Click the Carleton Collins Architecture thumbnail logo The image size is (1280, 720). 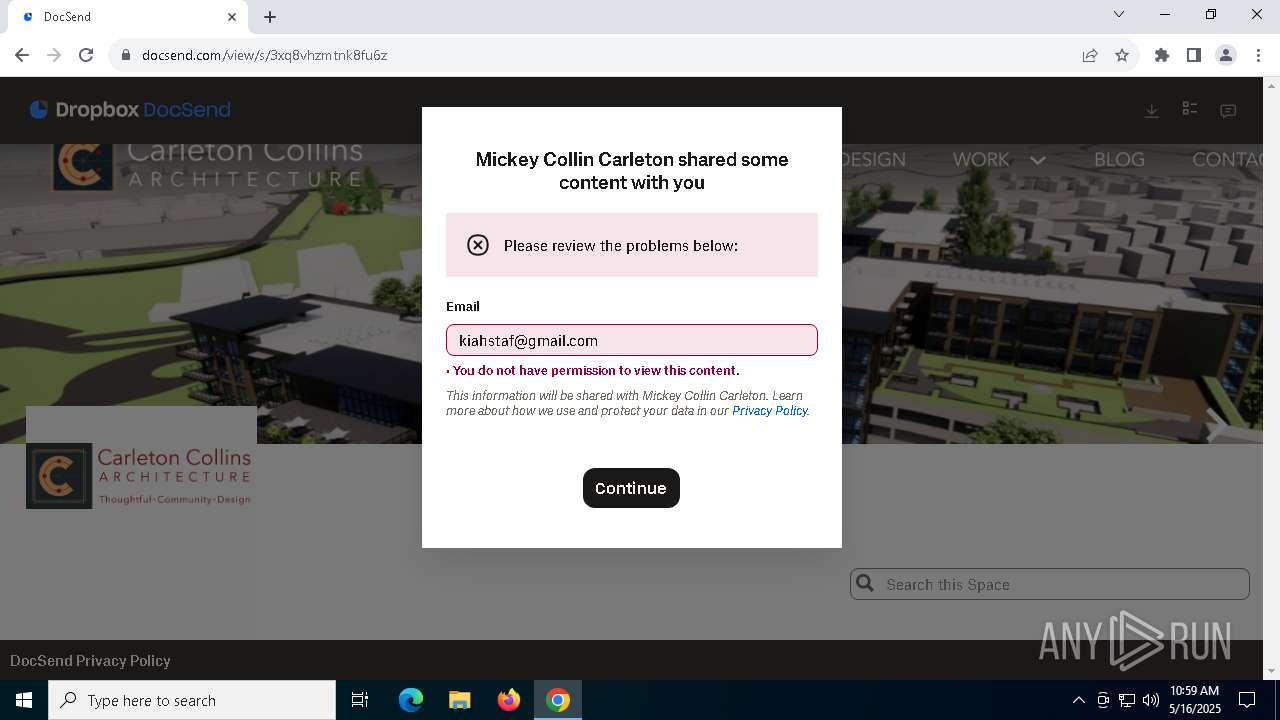coord(141,476)
